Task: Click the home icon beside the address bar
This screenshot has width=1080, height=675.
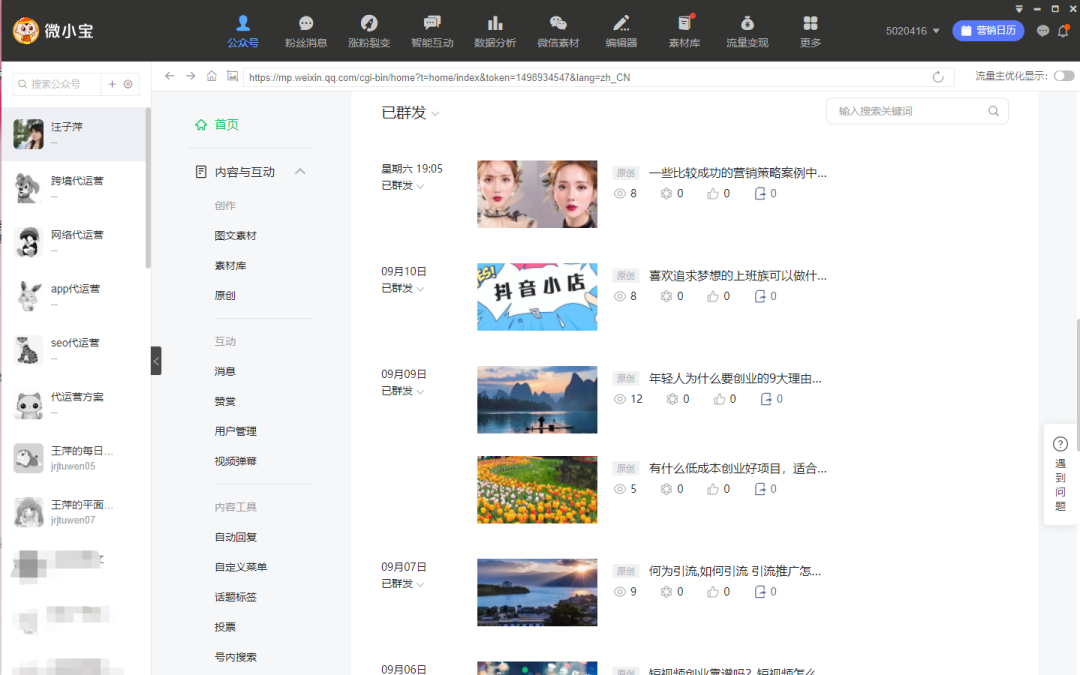Action: point(211,76)
